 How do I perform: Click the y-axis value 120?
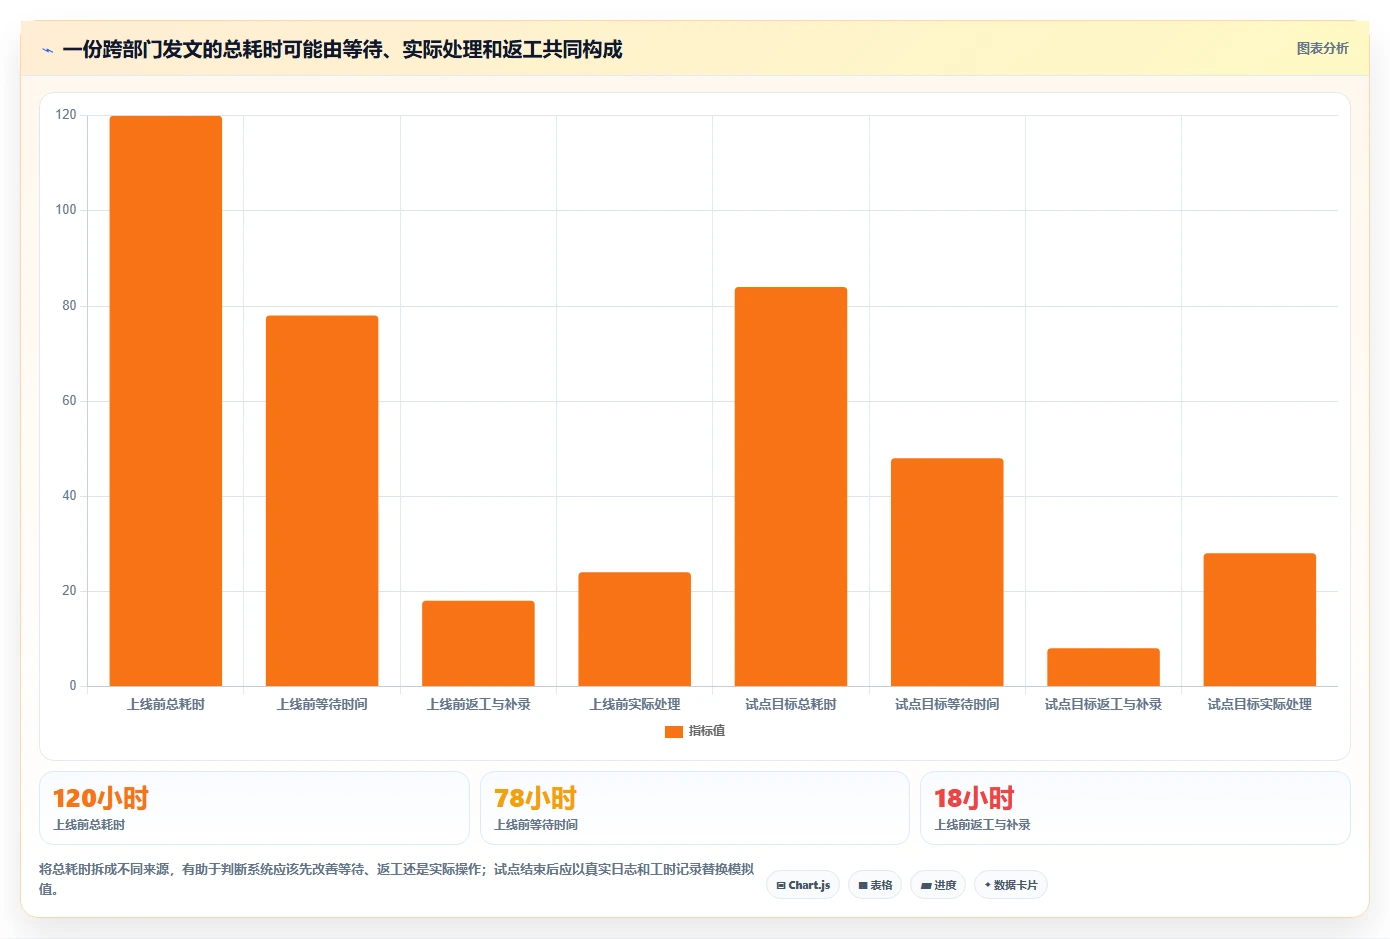pyautogui.click(x=66, y=115)
